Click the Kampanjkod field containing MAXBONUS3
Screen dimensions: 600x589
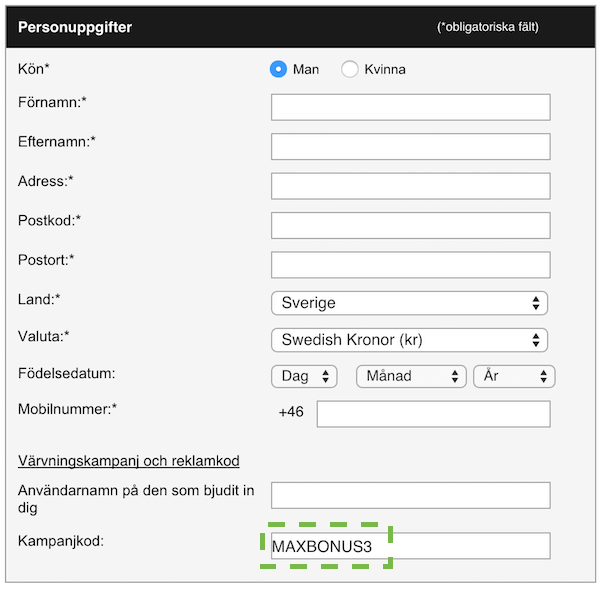click(x=411, y=546)
